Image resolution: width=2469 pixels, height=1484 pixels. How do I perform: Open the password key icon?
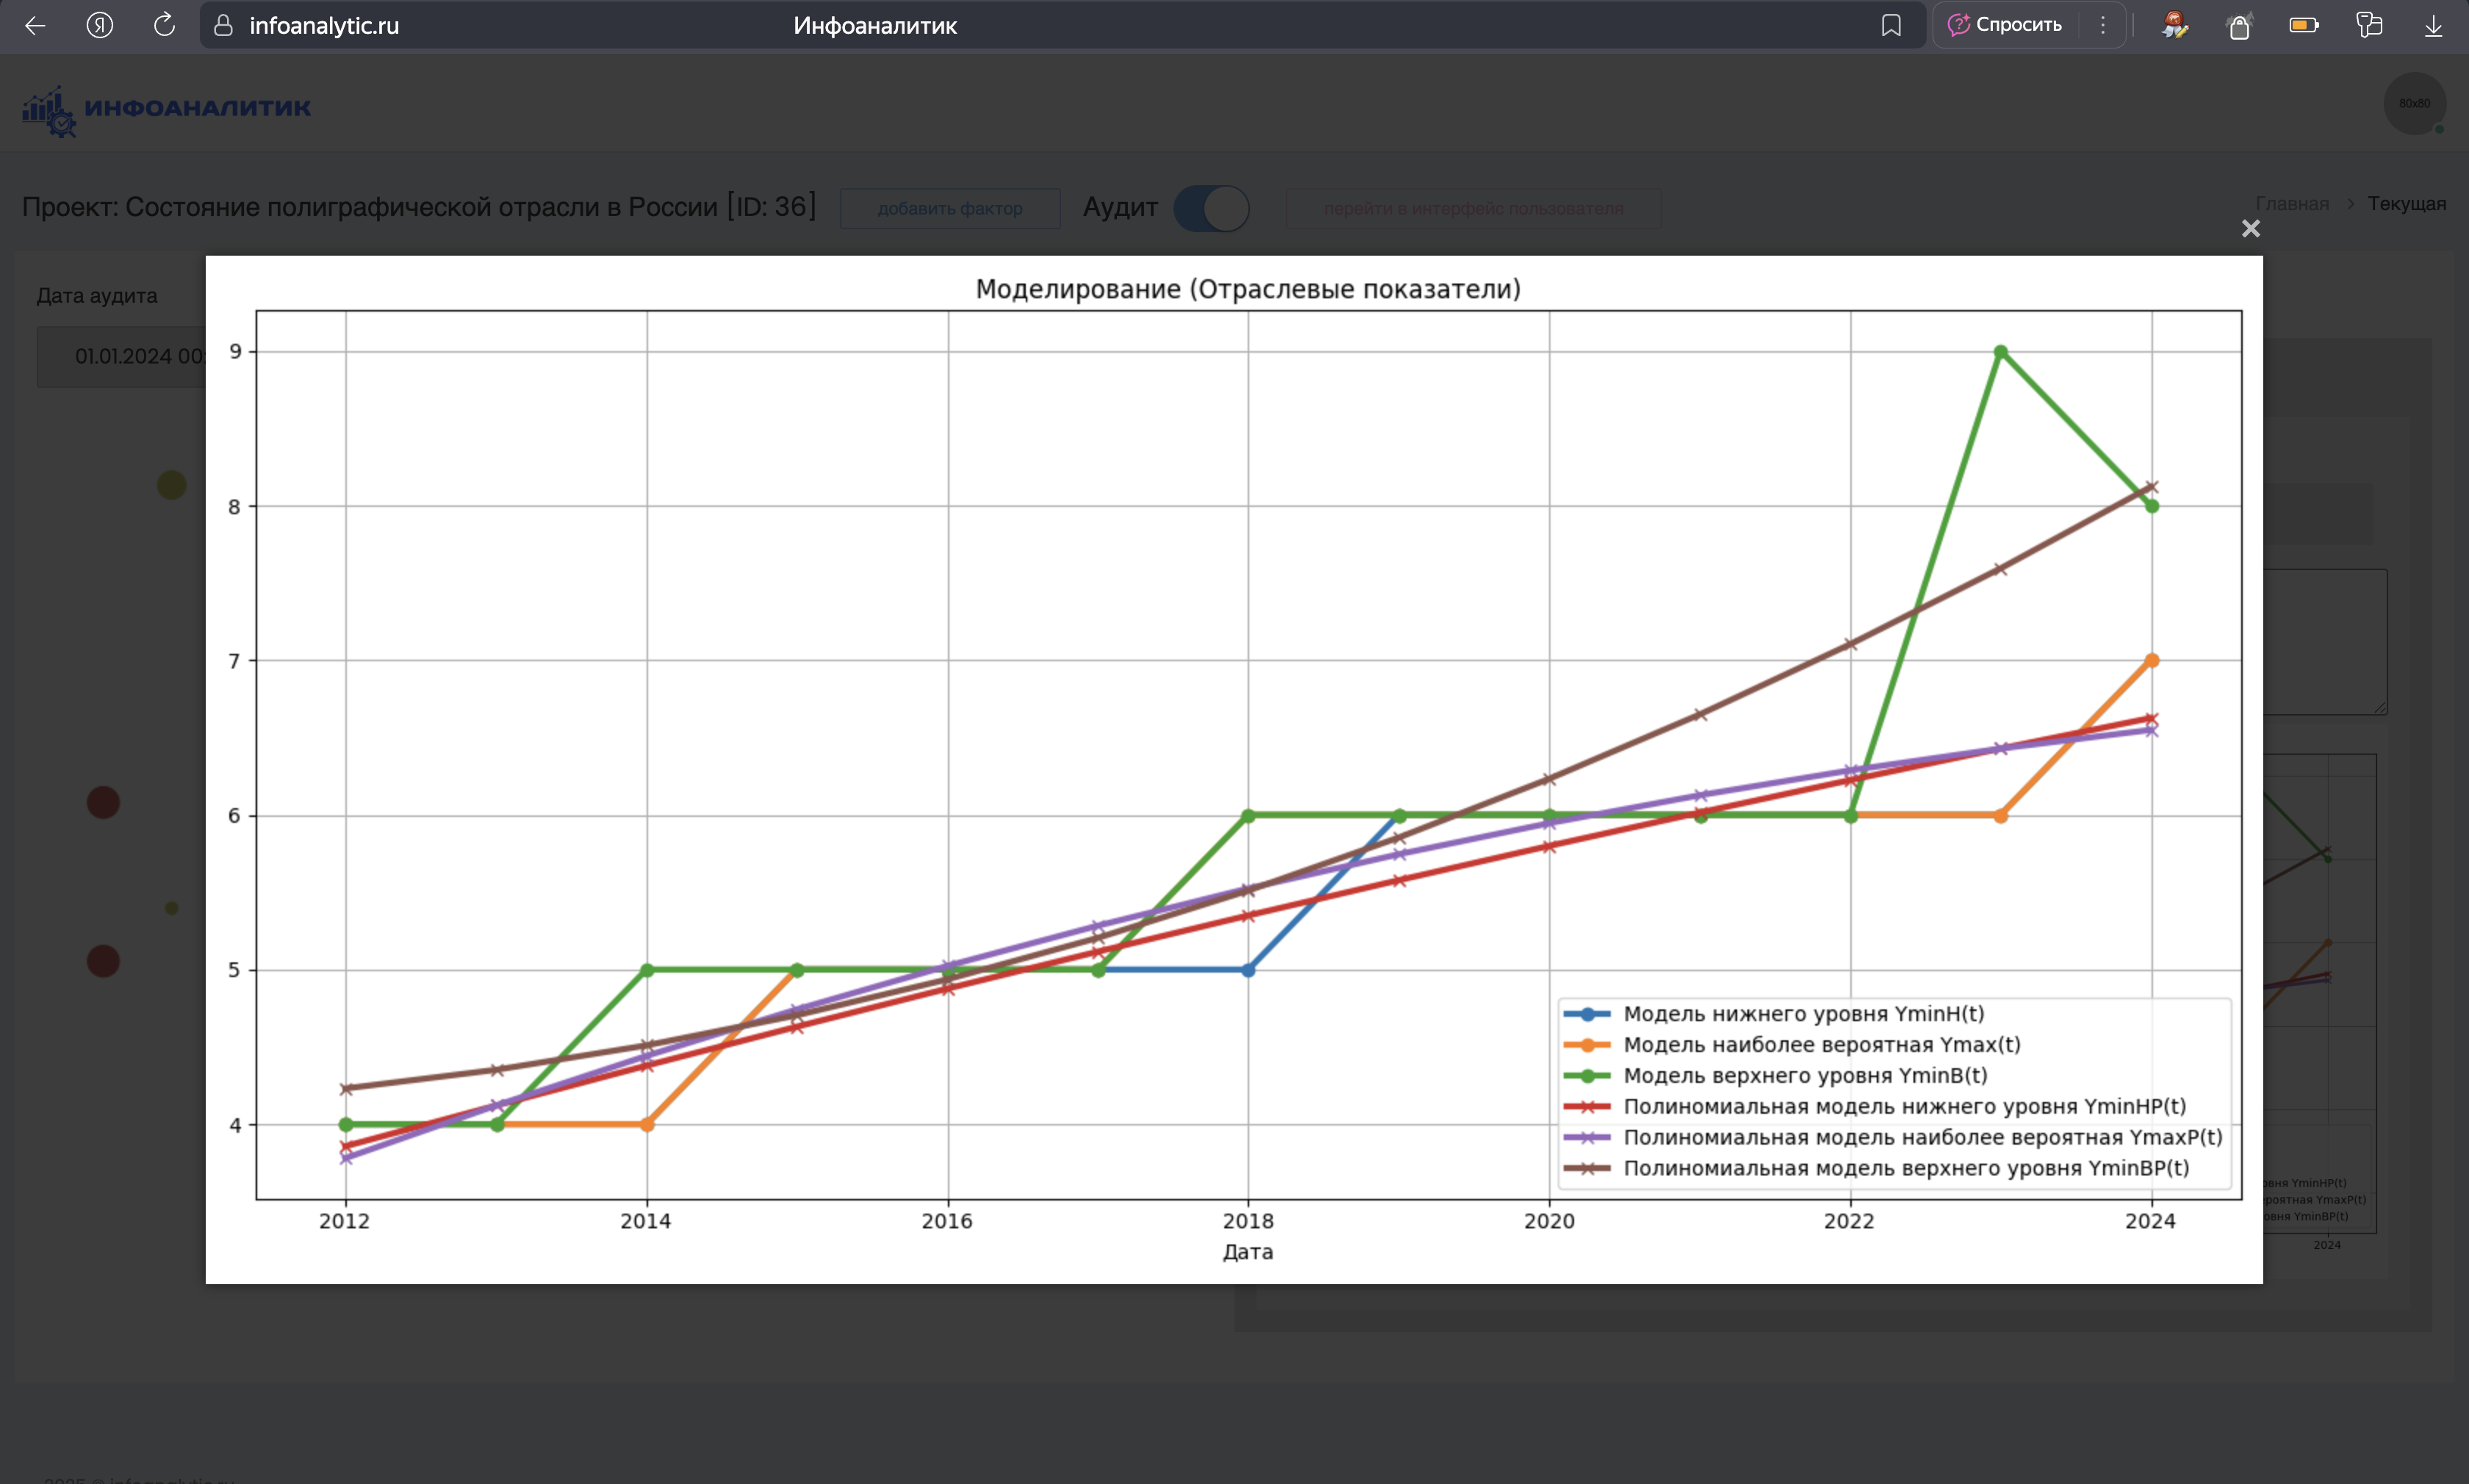[2368, 25]
